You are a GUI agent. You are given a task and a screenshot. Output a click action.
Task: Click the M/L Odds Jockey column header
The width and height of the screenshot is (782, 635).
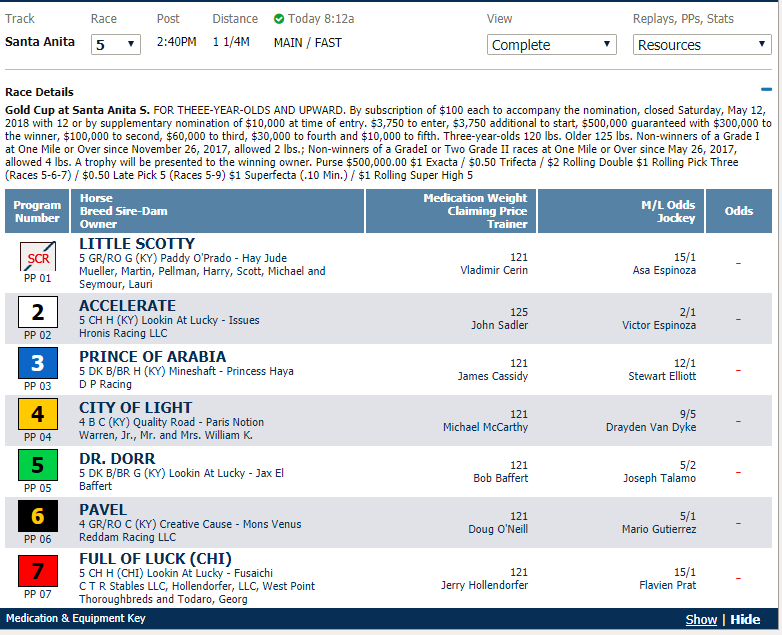pyautogui.click(x=621, y=211)
